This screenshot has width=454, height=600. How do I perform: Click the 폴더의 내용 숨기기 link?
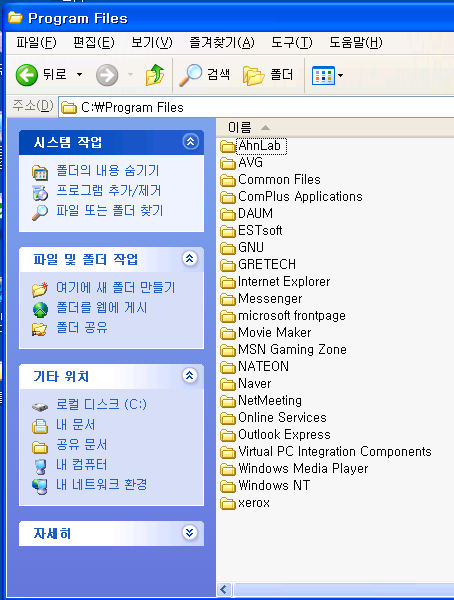[x=108, y=170]
